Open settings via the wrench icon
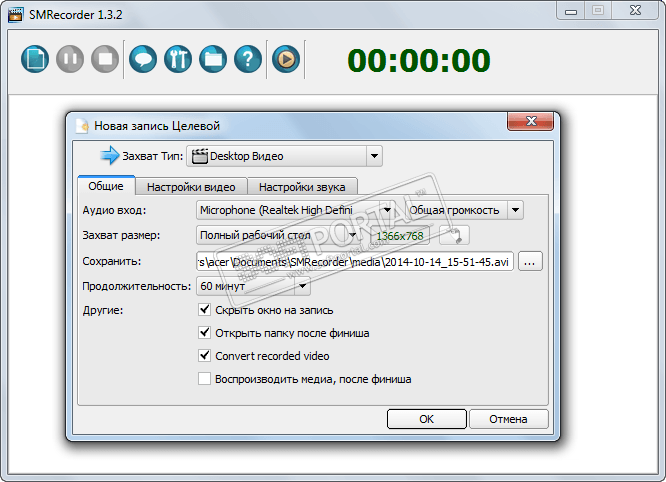Image resolution: width=666 pixels, height=482 pixels. tap(178, 59)
